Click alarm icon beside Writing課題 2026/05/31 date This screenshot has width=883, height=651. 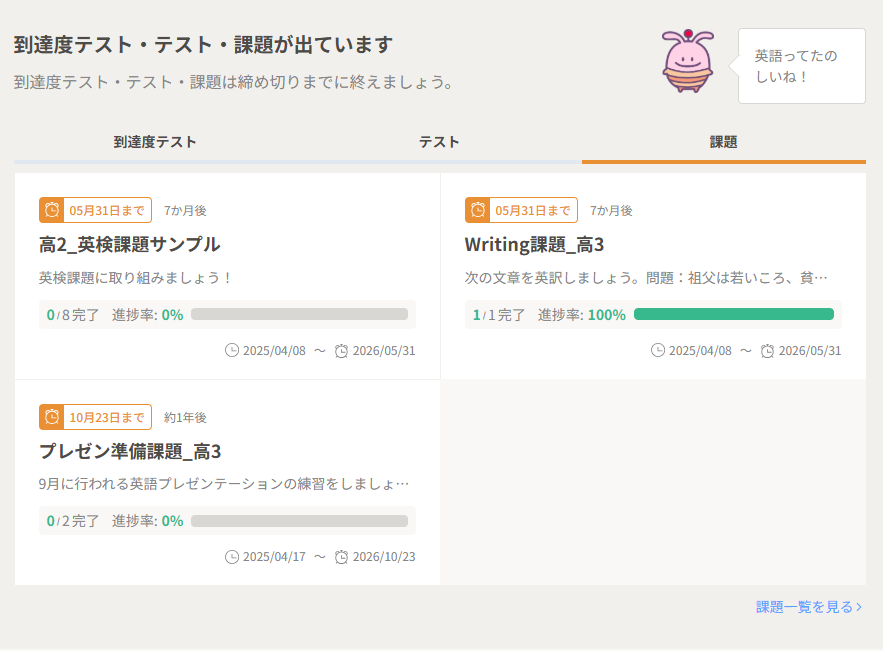(768, 351)
